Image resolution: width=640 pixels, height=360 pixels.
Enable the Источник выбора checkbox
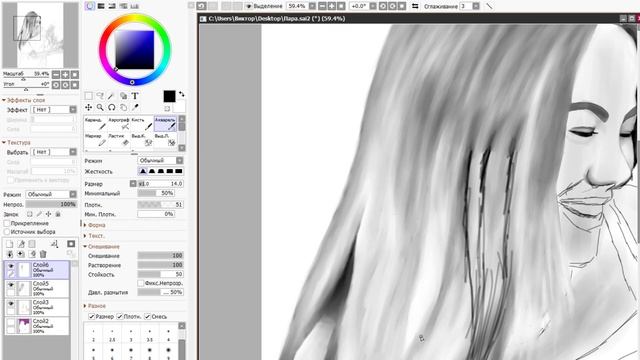click(7, 232)
